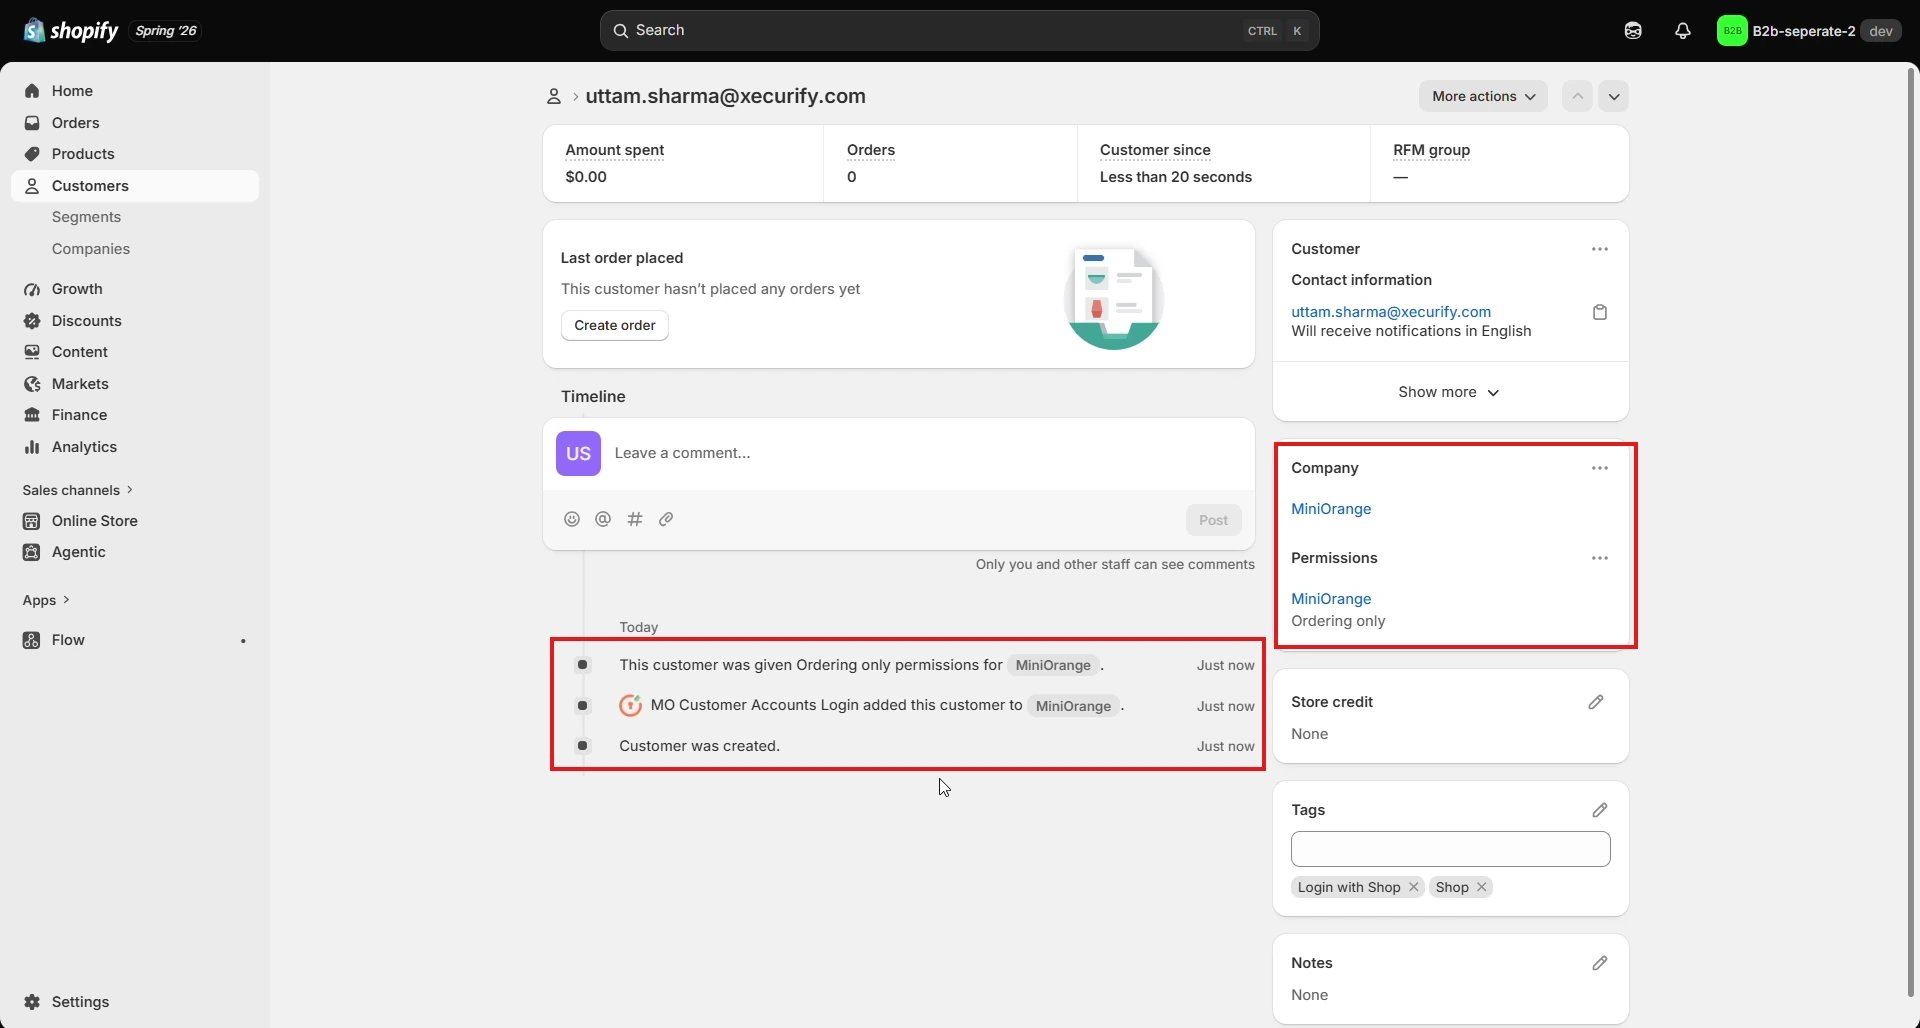Expand Sales channels section

point(78,490)
